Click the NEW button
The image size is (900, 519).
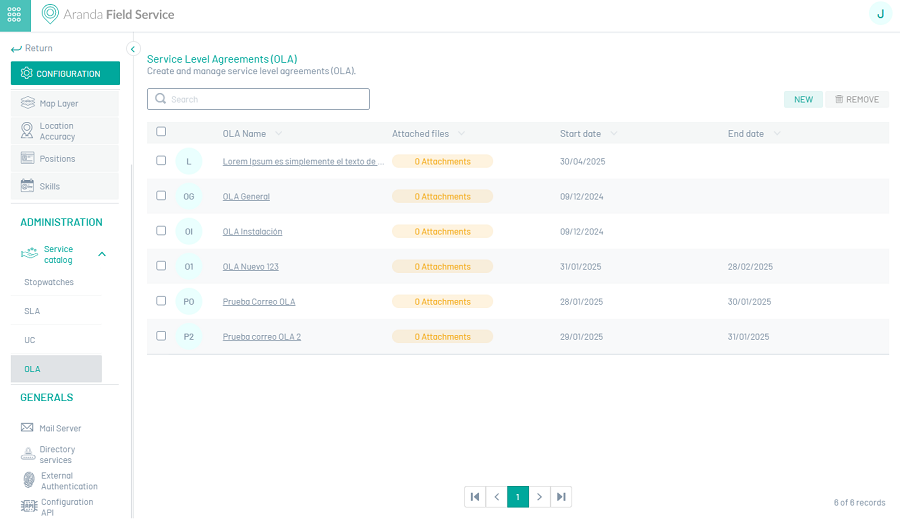coord(803,99)
